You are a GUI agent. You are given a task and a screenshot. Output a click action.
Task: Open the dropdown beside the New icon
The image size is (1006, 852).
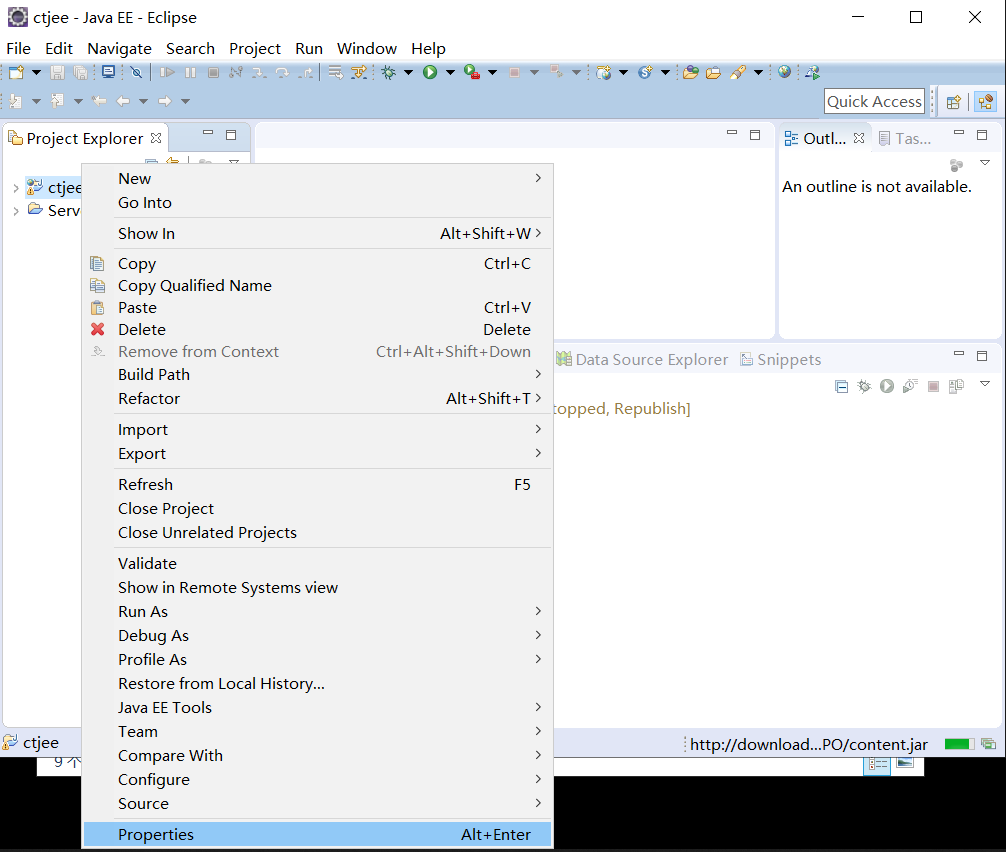(37, 72)
